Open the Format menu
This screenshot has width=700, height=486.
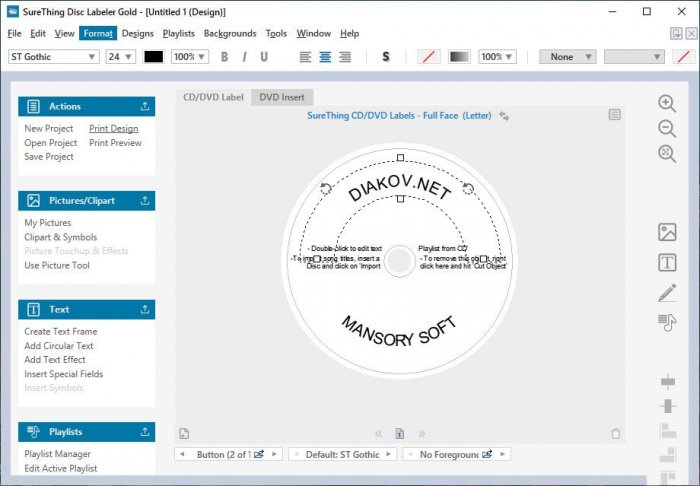pyautogui.click(x=98, y=33)
